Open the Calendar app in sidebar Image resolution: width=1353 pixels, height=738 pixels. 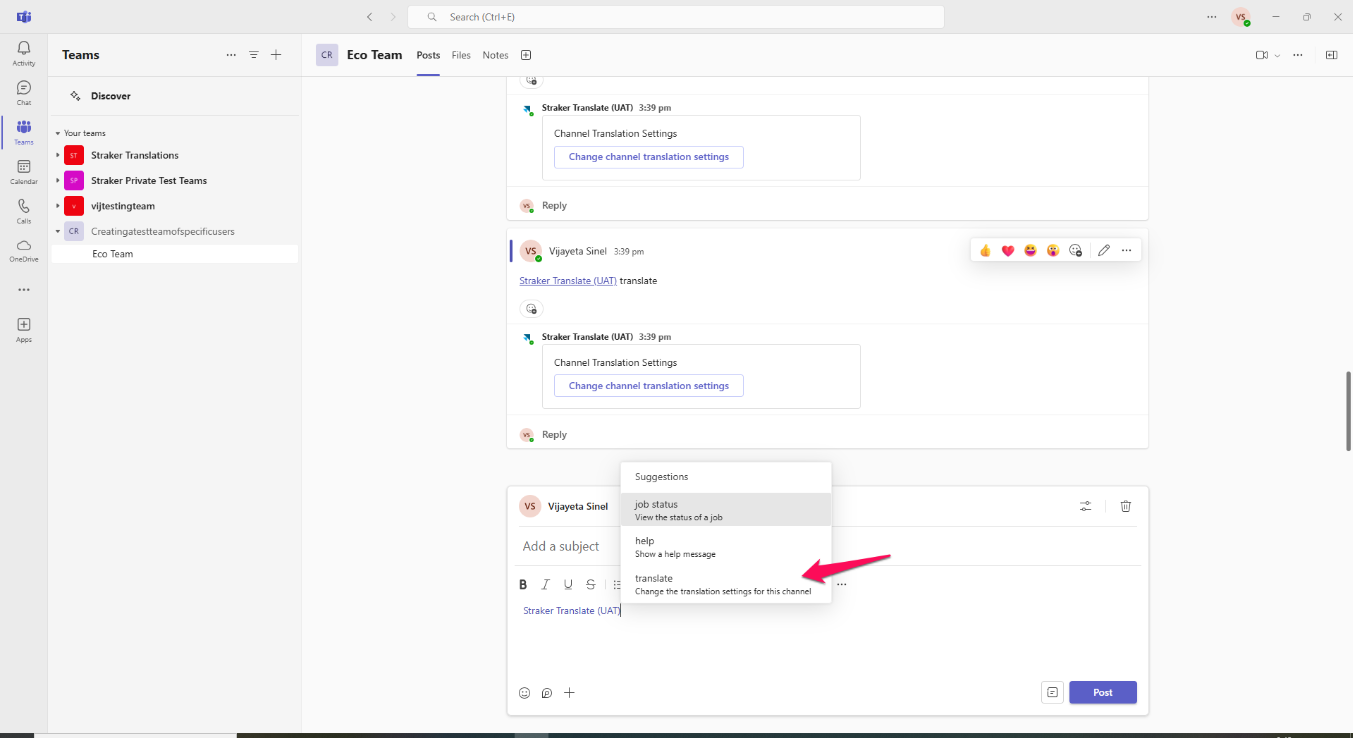[x=23, y=172]
